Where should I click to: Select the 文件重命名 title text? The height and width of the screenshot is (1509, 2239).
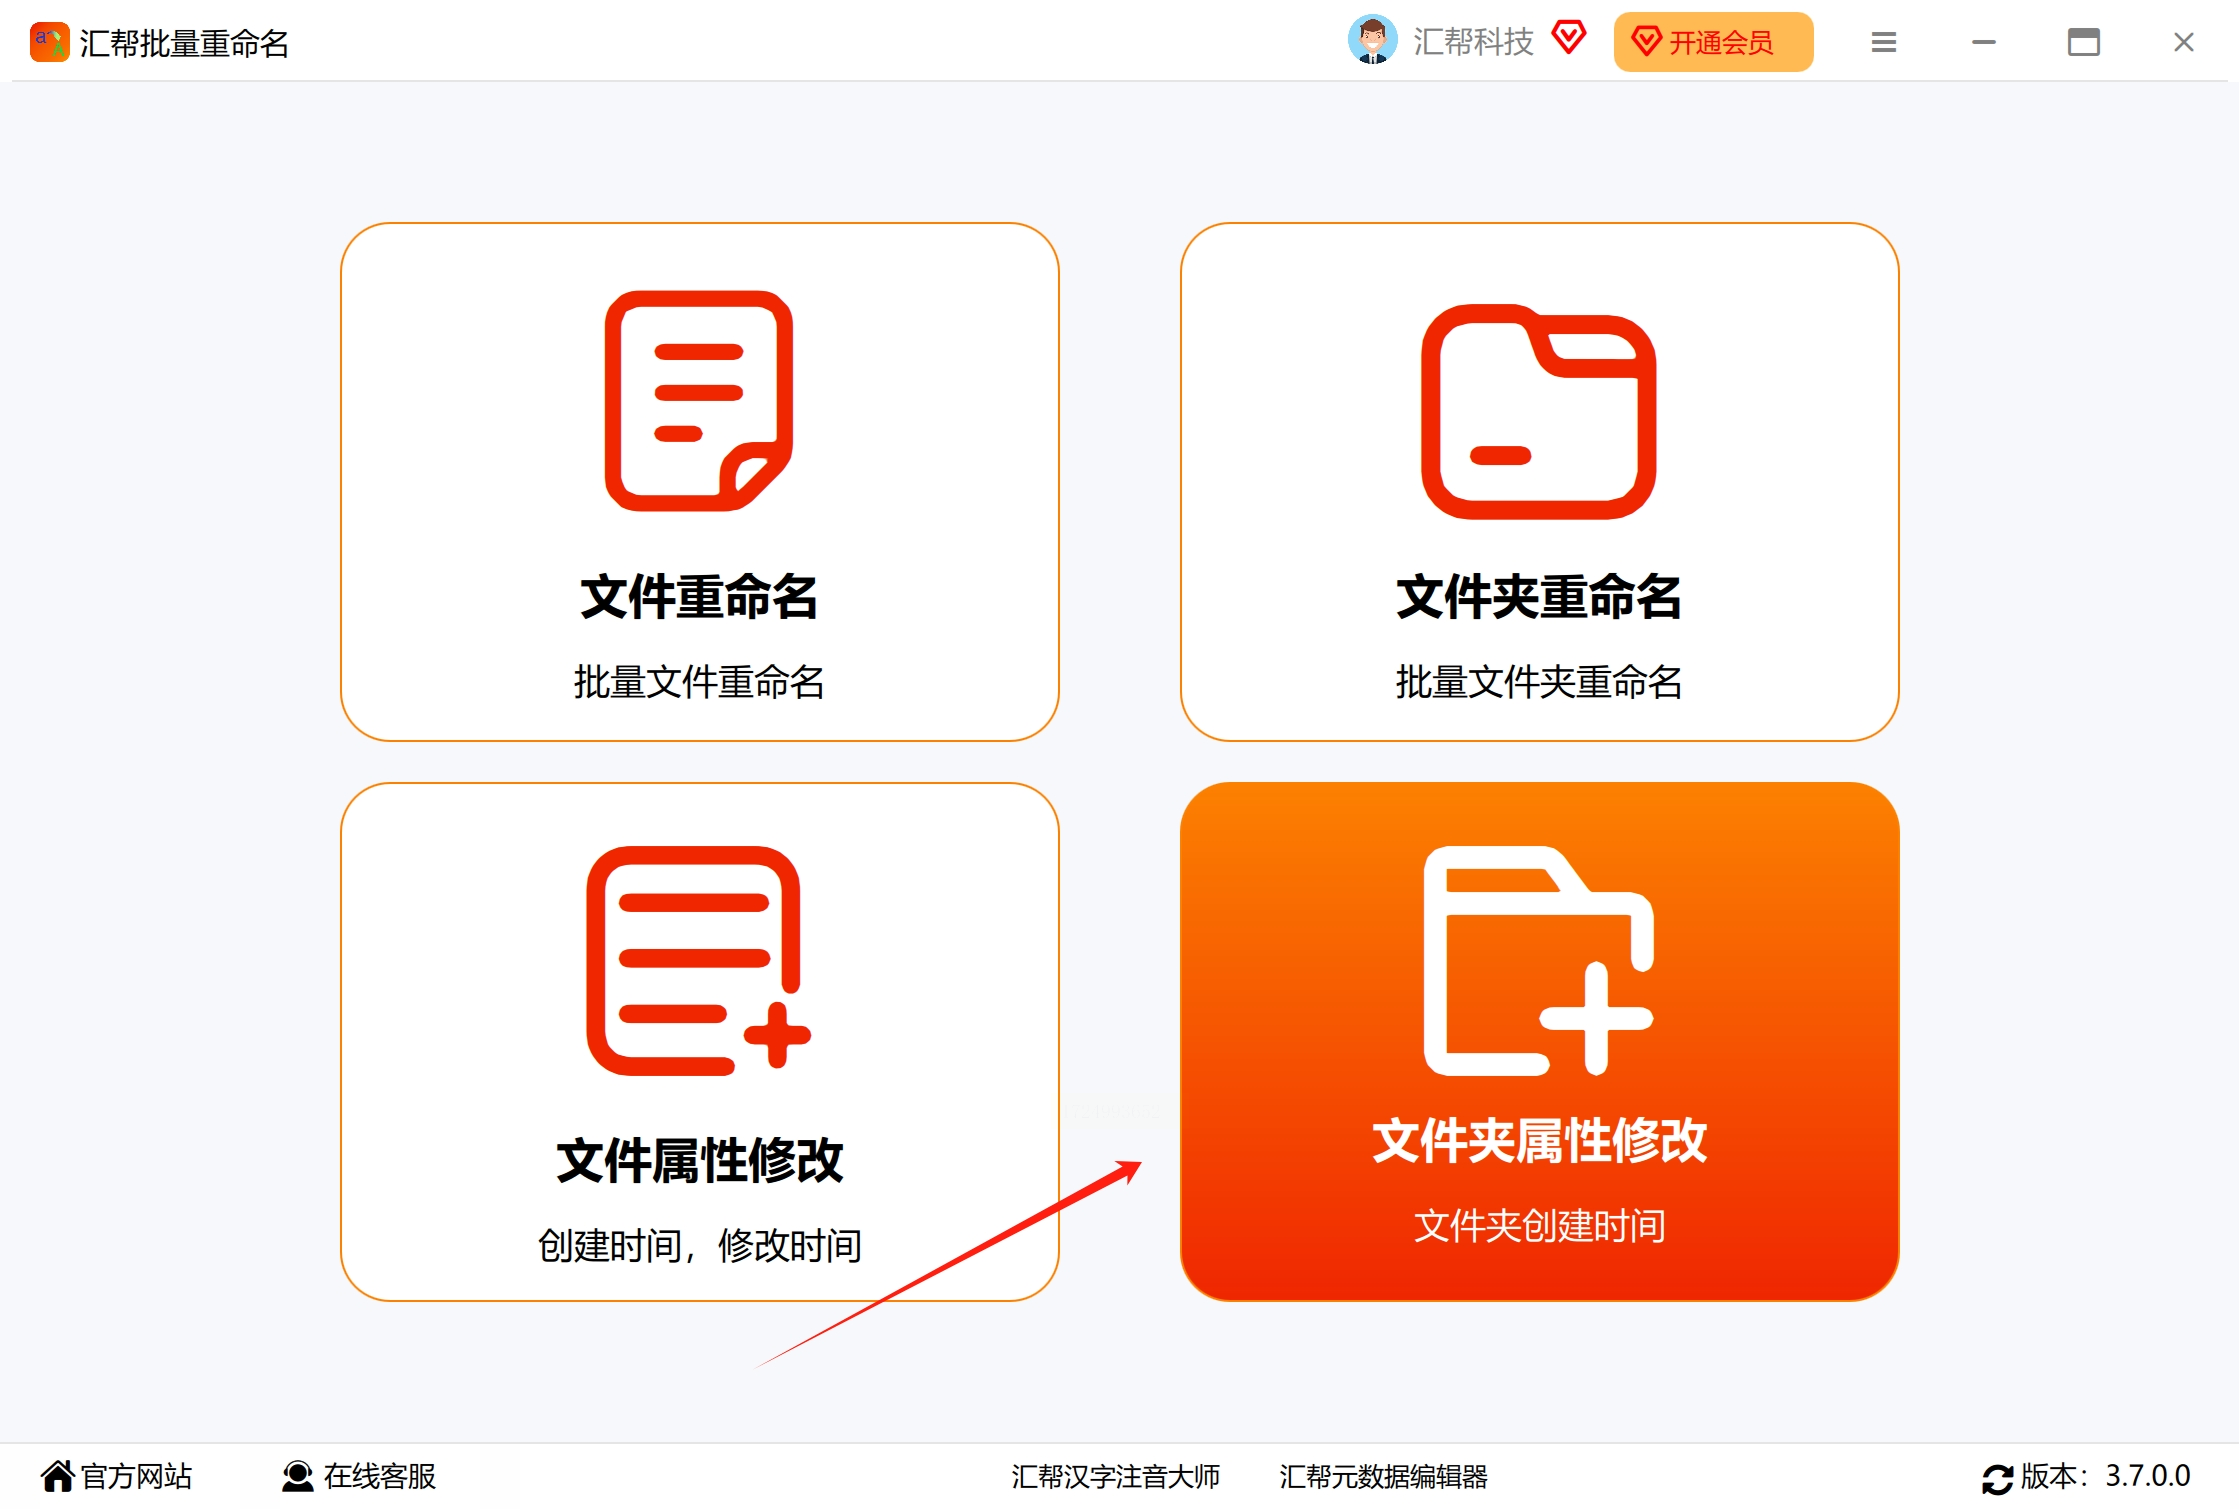click(699, 597)
